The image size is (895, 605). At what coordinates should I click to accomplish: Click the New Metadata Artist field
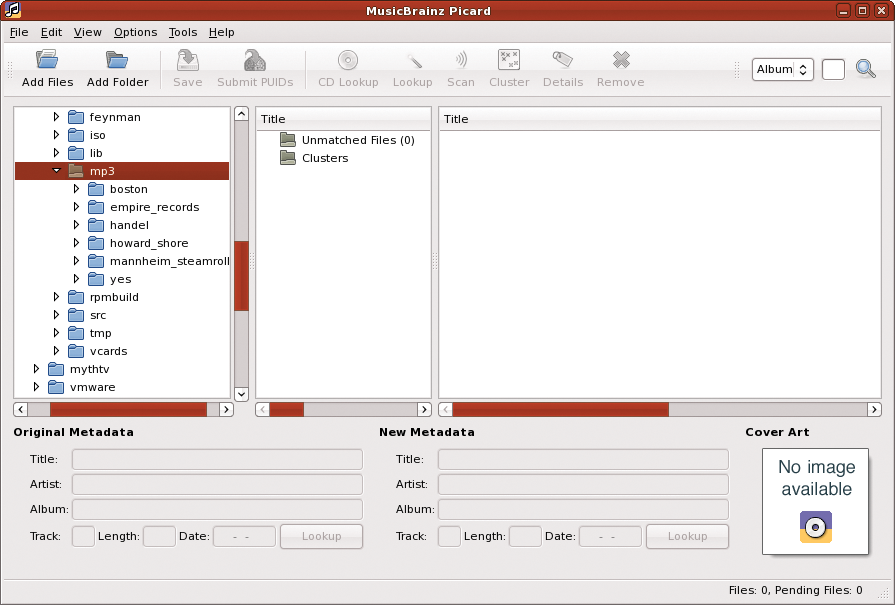tap(583, 485)
